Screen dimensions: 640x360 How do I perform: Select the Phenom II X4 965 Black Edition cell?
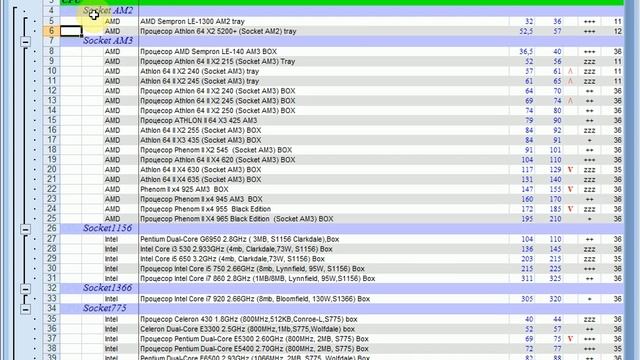coord(324,219)
